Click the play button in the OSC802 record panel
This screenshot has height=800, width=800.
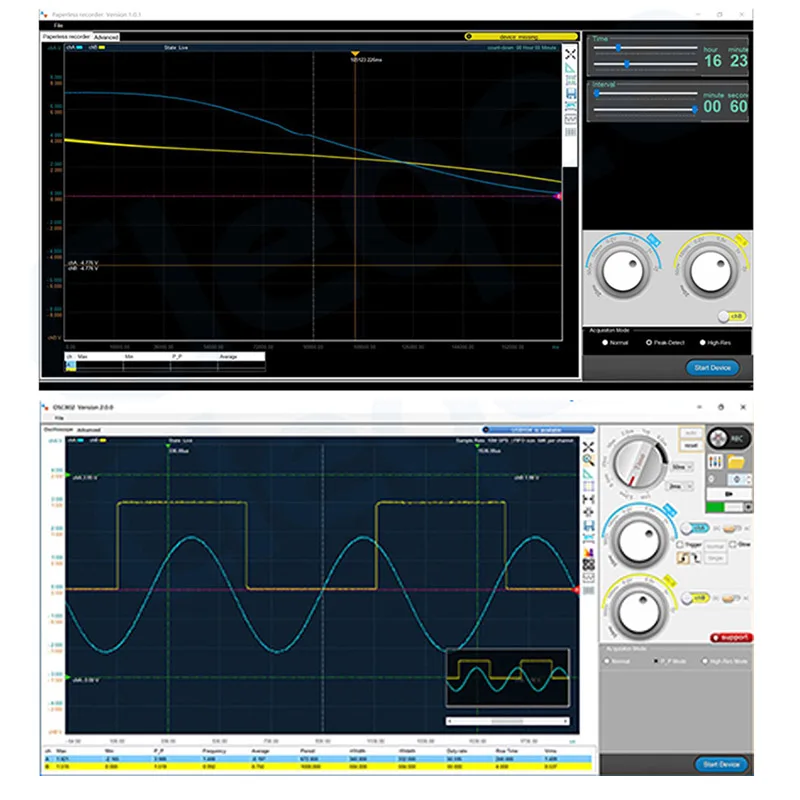[729, 493]
